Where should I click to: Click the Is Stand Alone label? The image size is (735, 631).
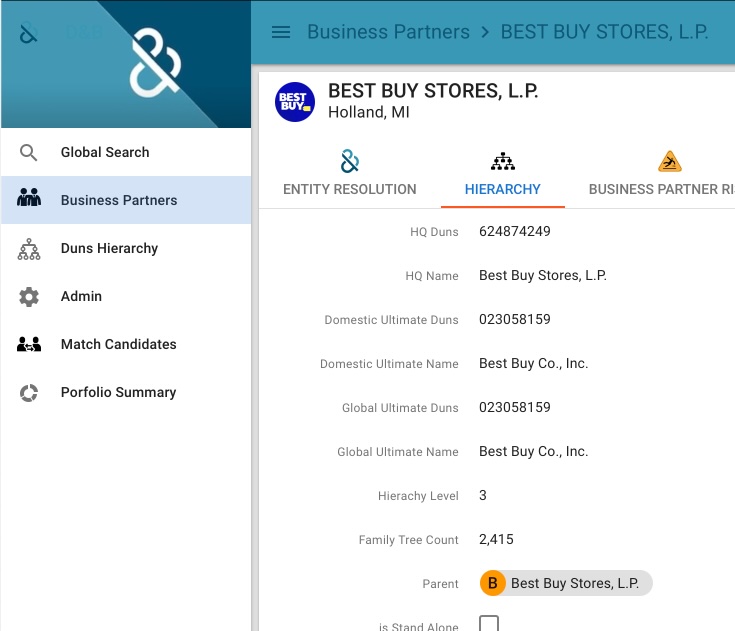click(x=419, y=626)
